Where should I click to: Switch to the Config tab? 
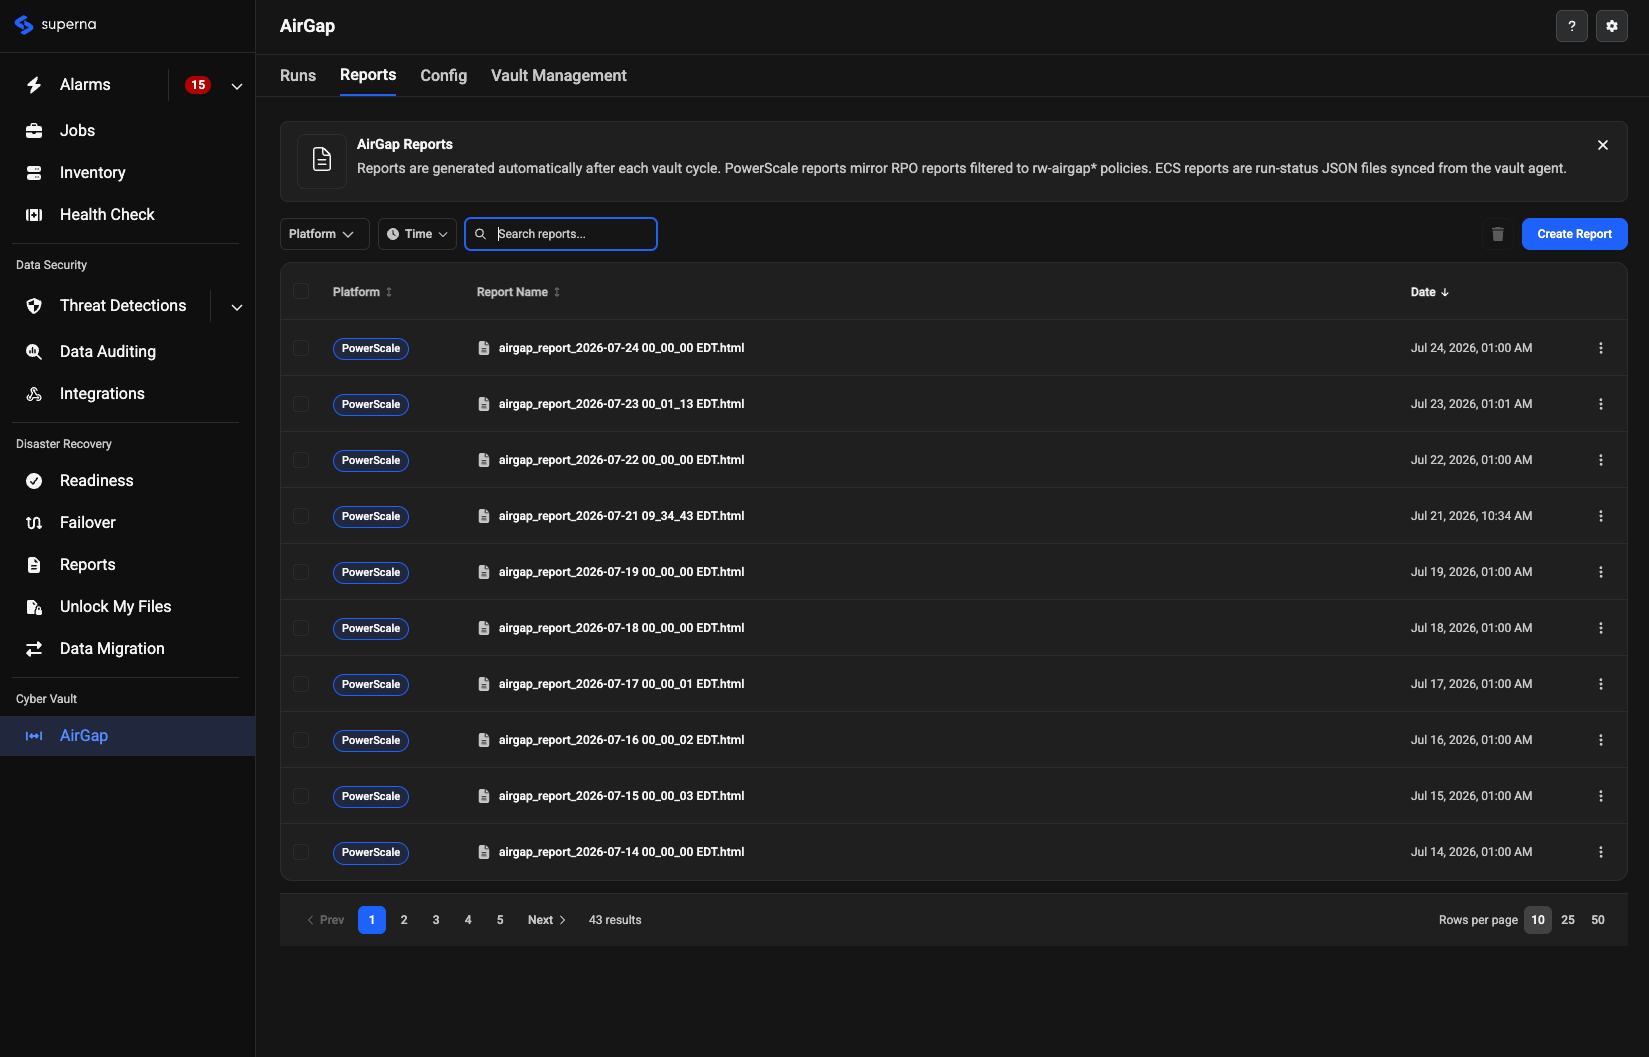click(x=444, y=76)
